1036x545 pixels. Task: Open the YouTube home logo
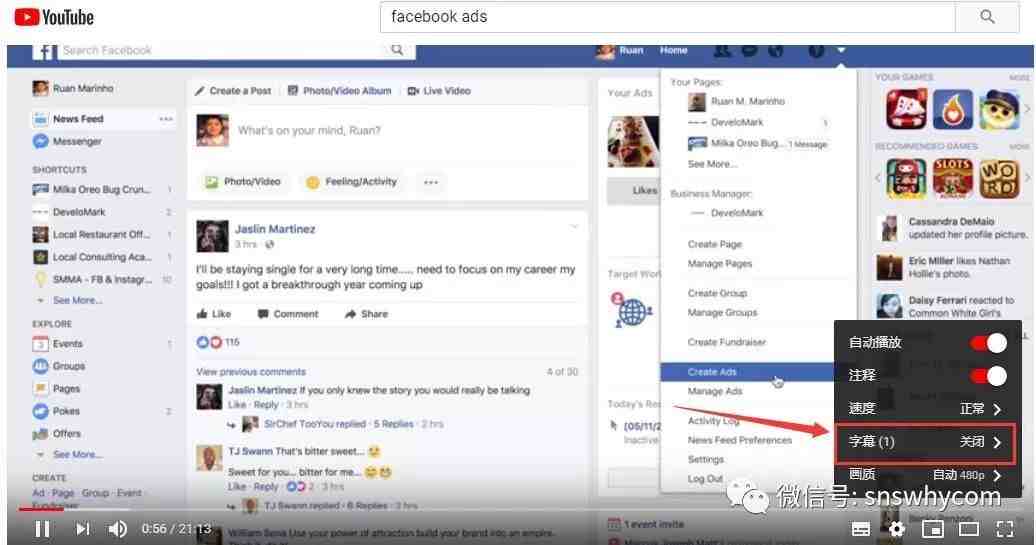tap(54, 17)
